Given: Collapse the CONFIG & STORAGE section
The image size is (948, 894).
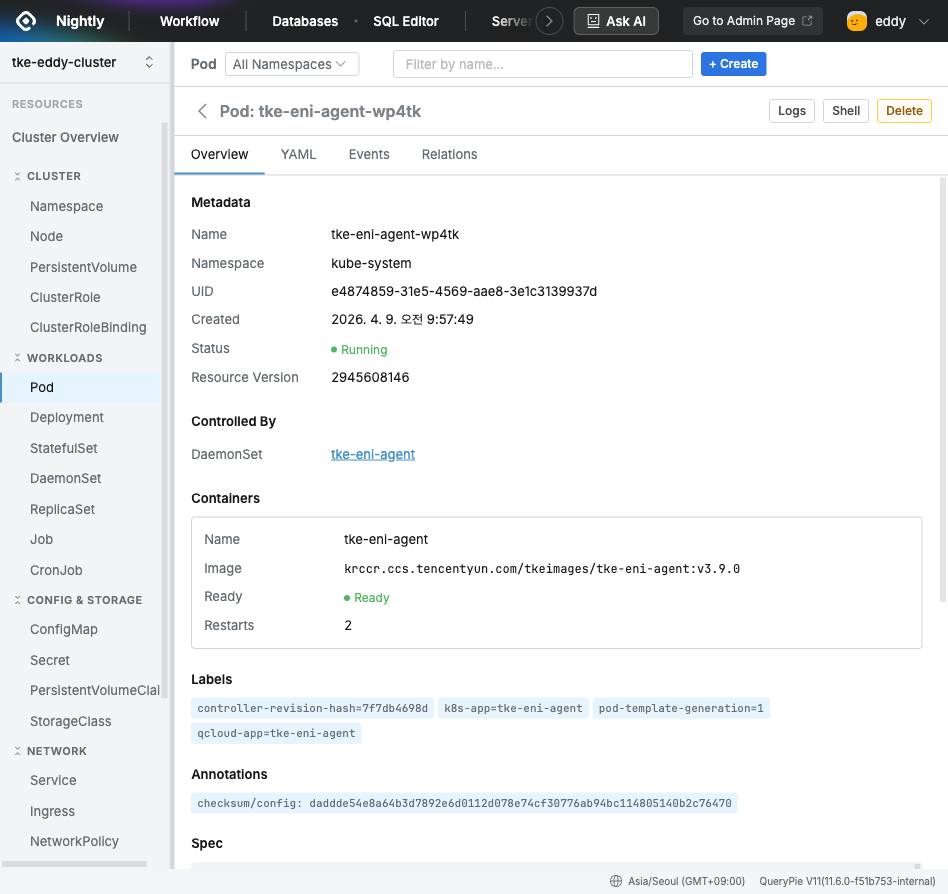Looking at the screenshot, I should pyautogui.click(x=17, y=600).
